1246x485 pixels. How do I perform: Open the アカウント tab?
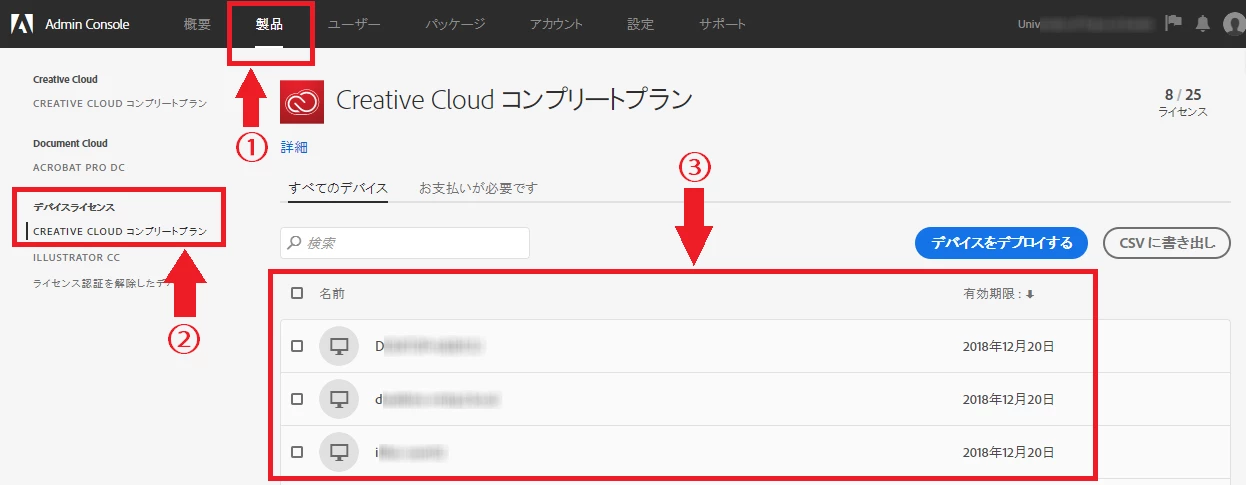click(556, 24)
